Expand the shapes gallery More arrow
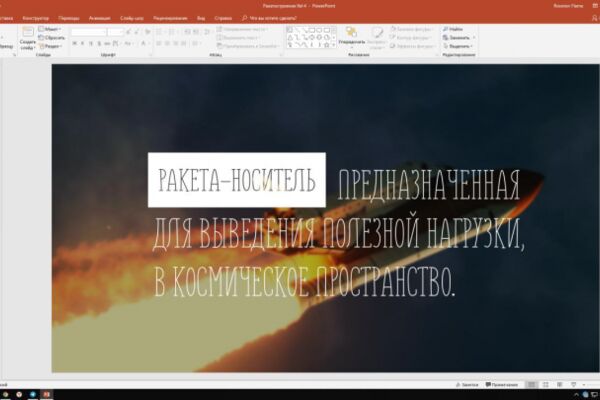Viewport: 600px width, 400px height. click(x=334, y=45)
